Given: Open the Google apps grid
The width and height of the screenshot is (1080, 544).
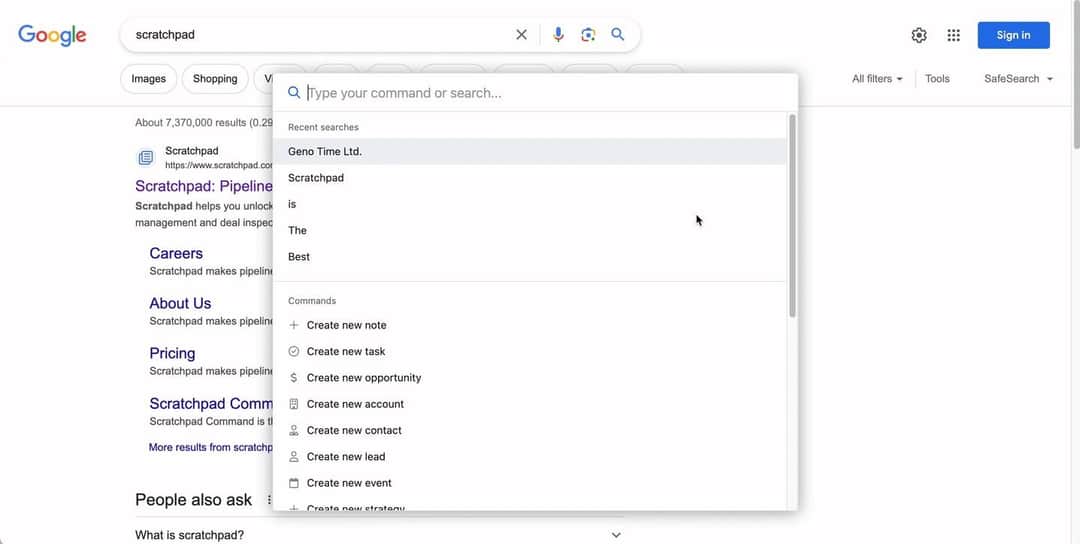Looking at the screenshot, I should 953,35.
